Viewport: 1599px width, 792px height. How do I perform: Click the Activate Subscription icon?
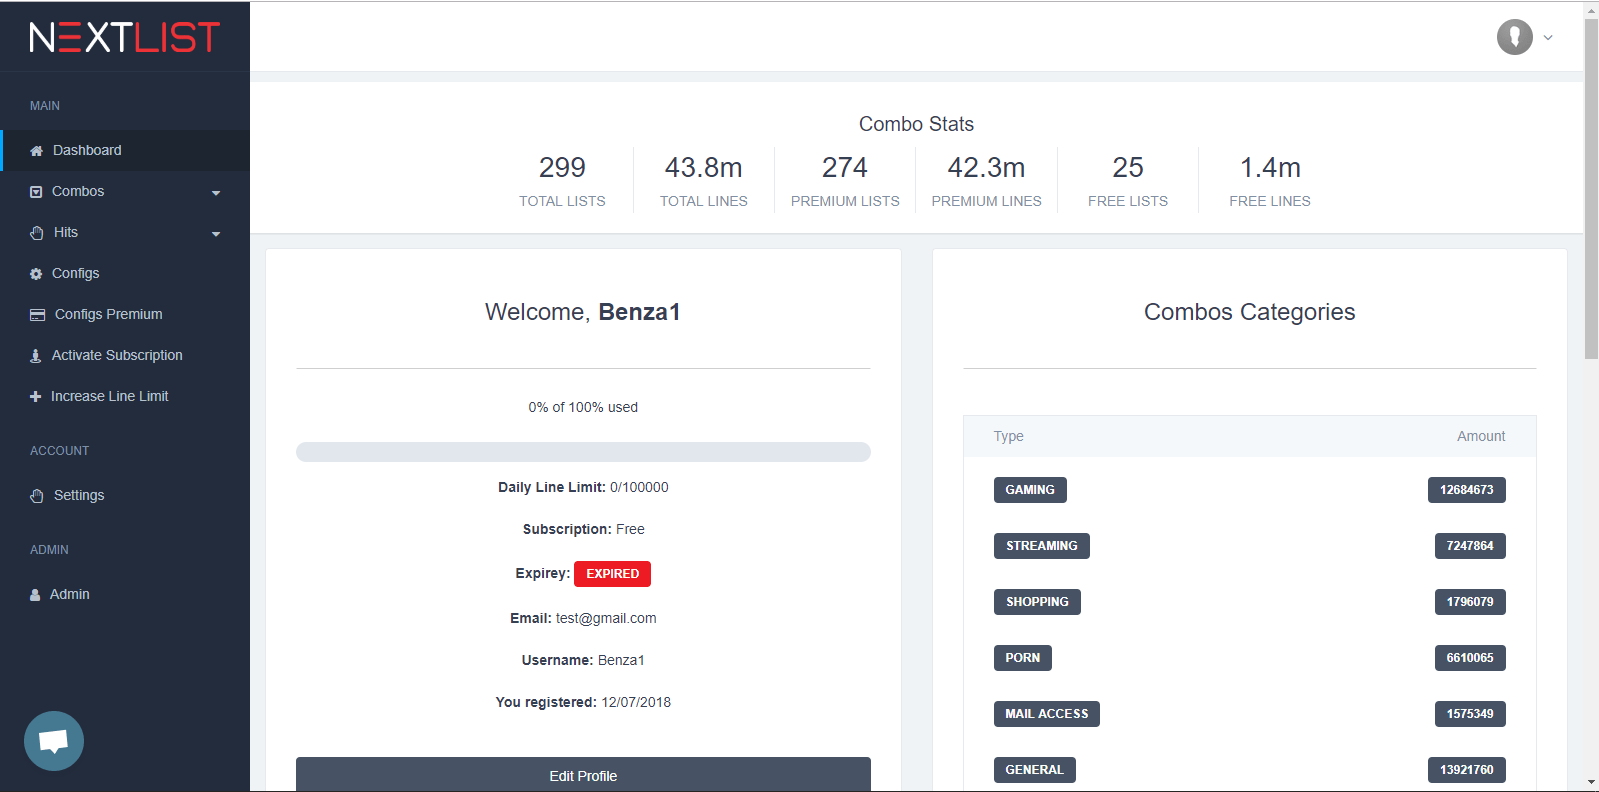(36, 356)
